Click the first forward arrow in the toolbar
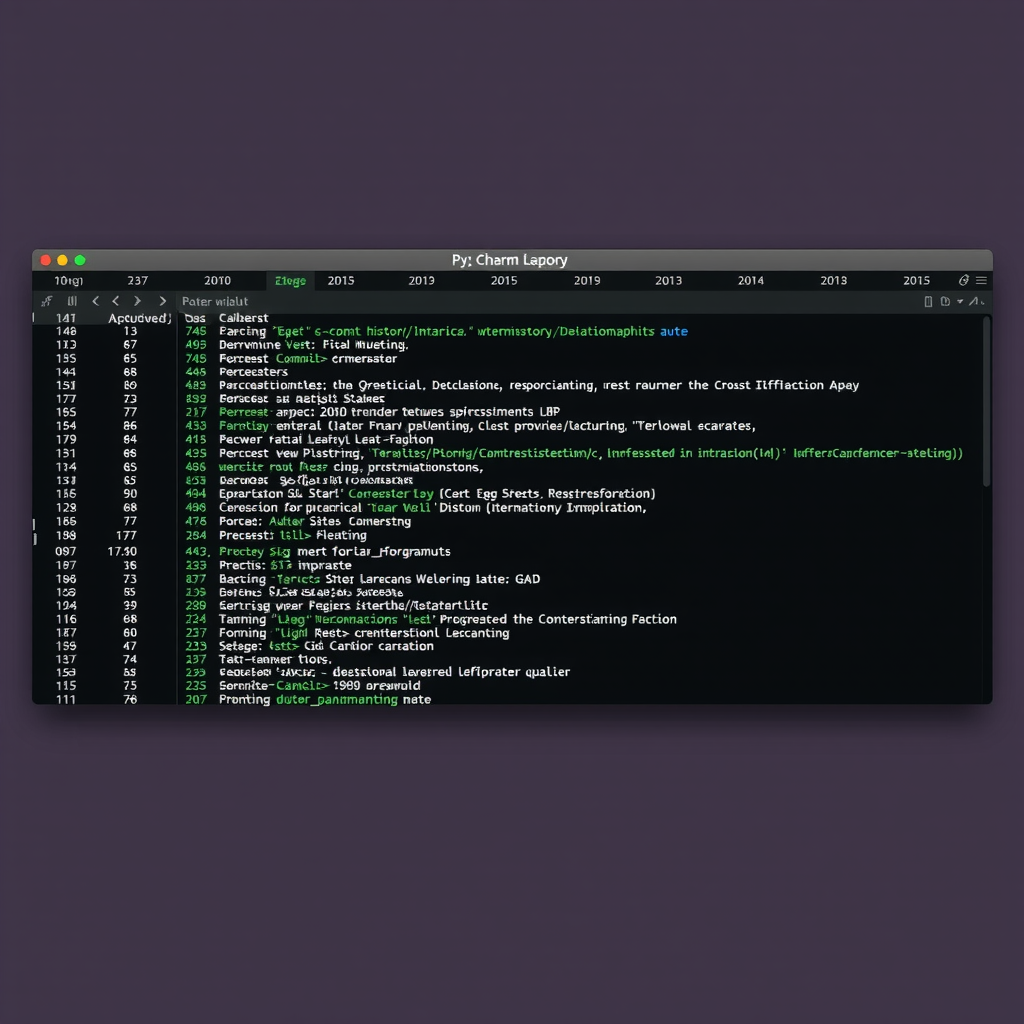The height and width of the screenshot is (1024, 1024). click(x=137, y=301)
